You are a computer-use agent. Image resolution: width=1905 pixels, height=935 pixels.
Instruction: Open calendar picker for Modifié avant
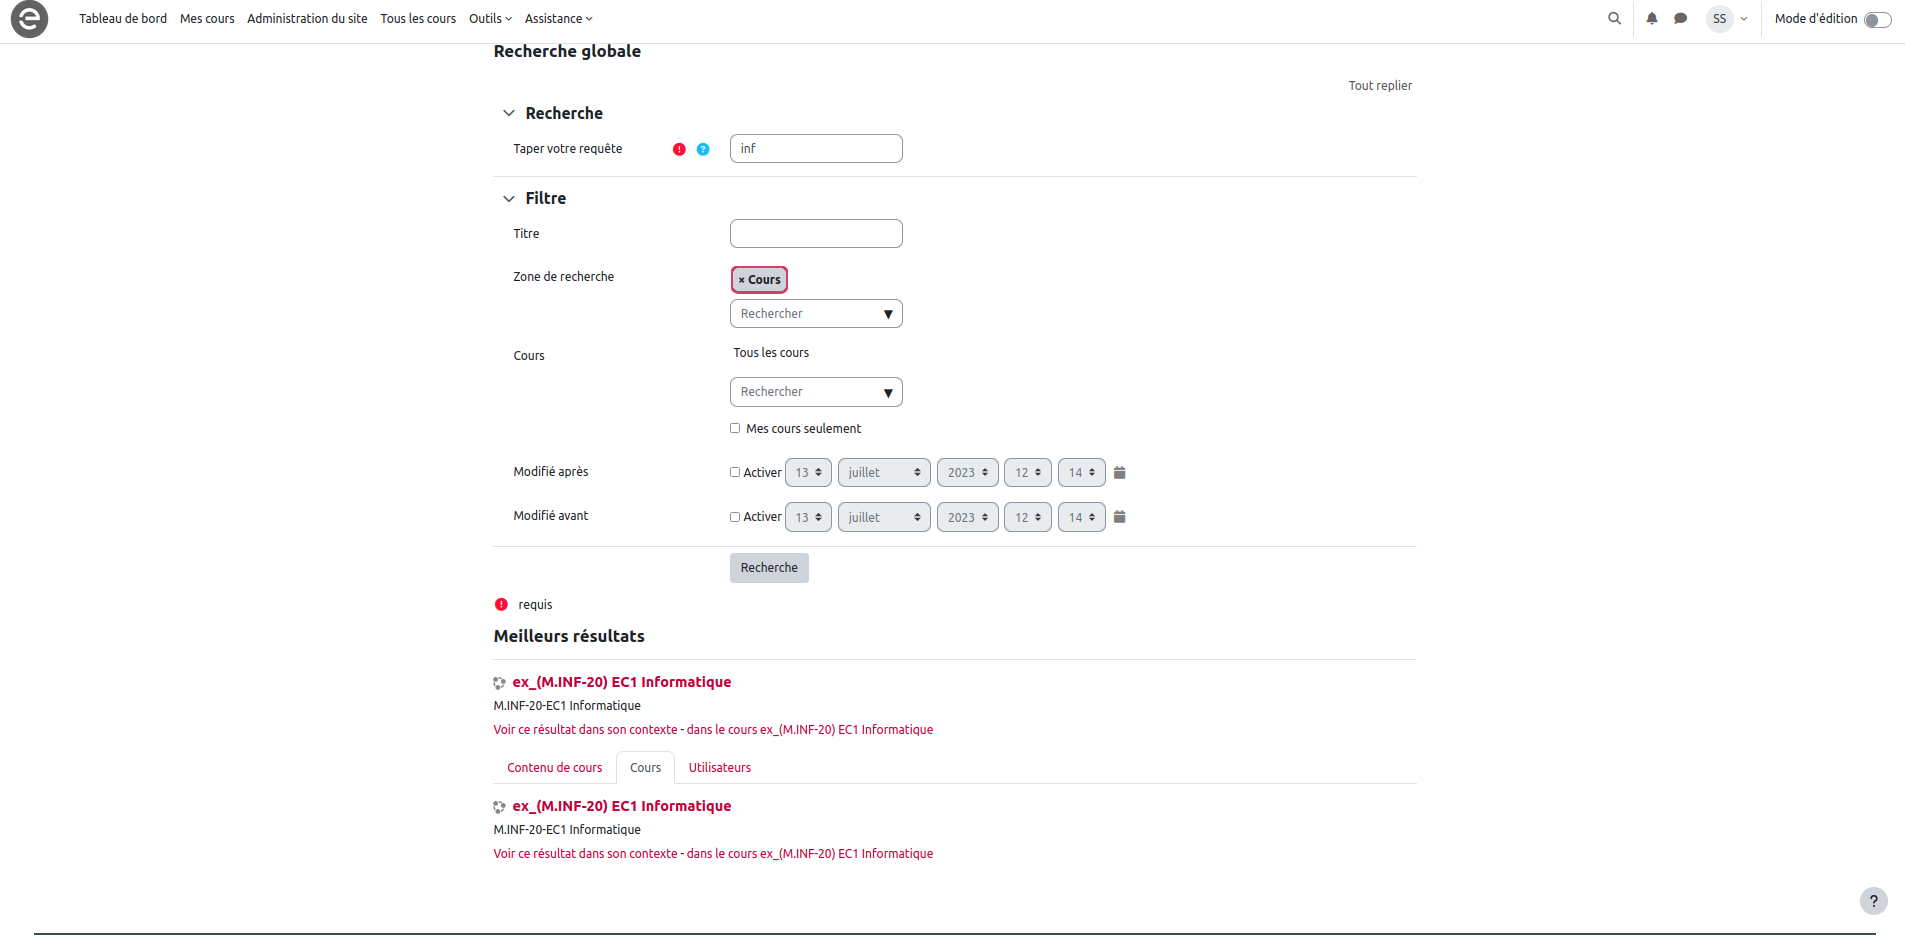[x=1119, y=517]
